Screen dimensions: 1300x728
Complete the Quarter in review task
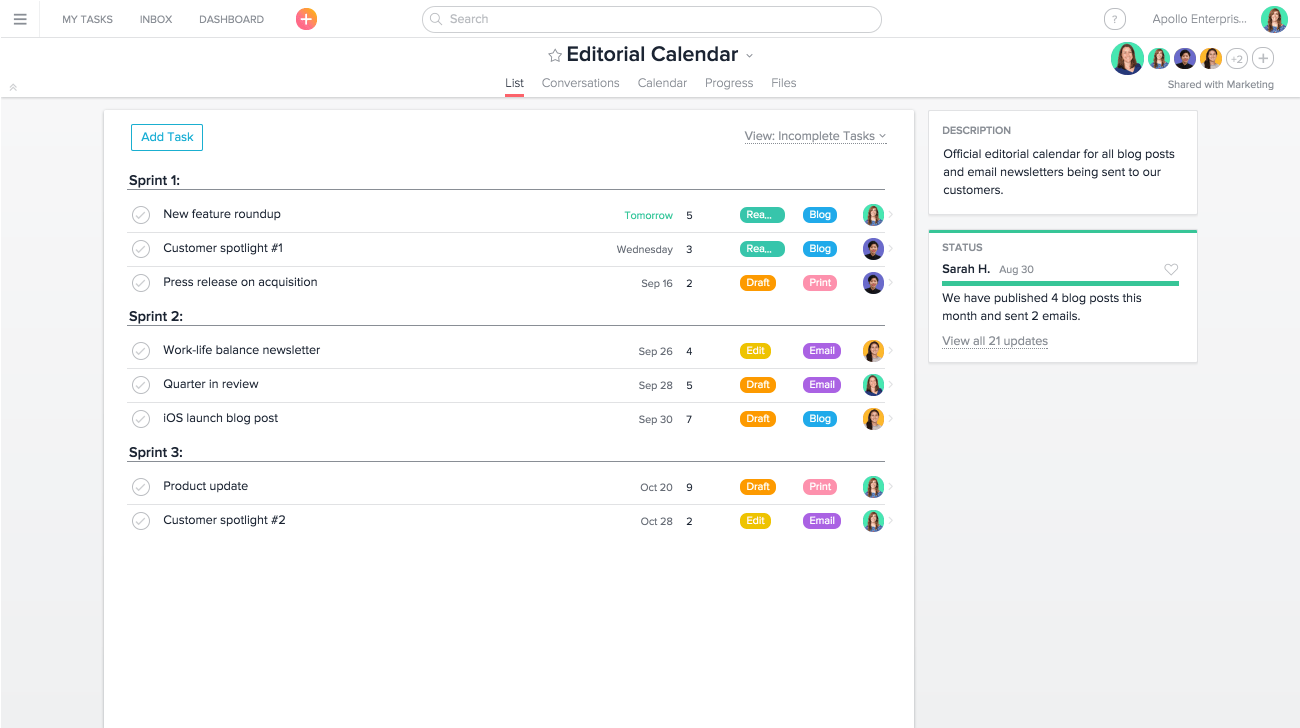(x=141, y=385)
